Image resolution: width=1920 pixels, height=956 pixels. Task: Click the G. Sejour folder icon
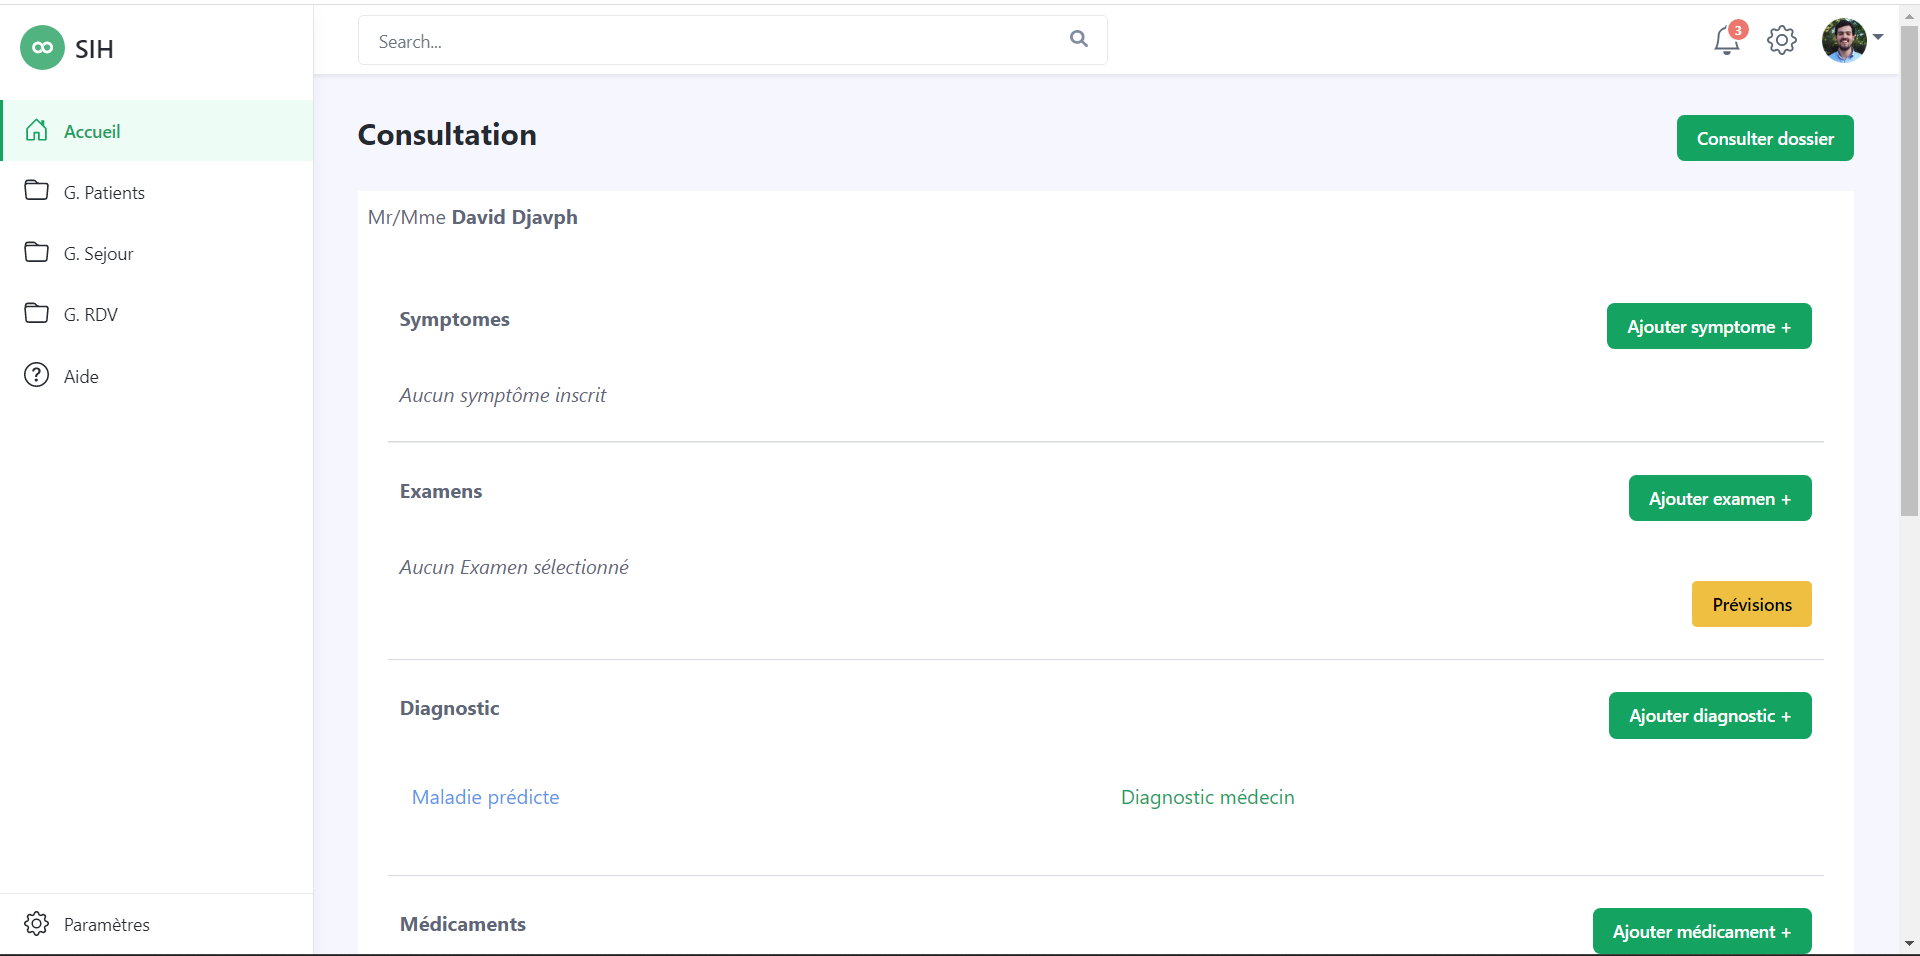pos(37,252)
